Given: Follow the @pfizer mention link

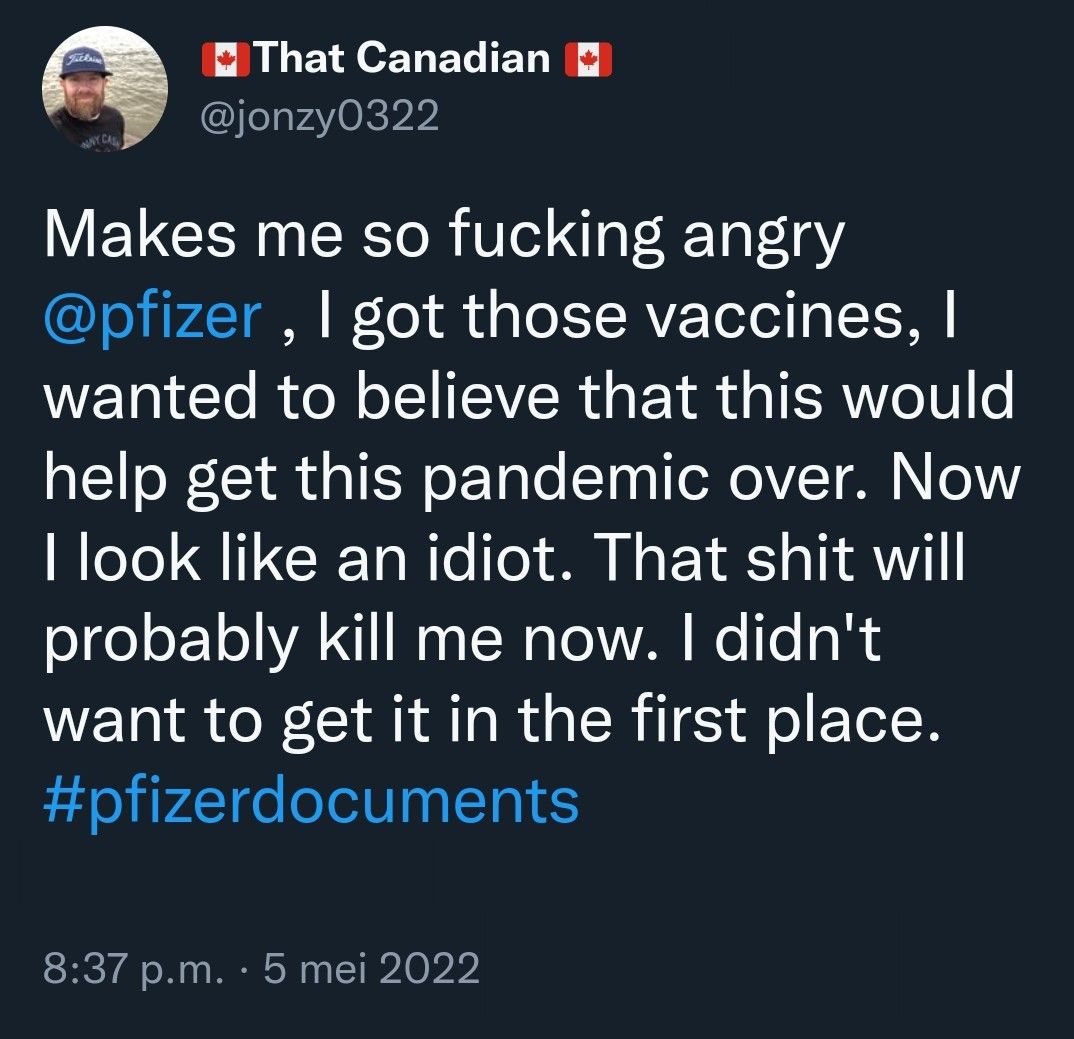Looking at the screenshot, I should coord(153,319).
